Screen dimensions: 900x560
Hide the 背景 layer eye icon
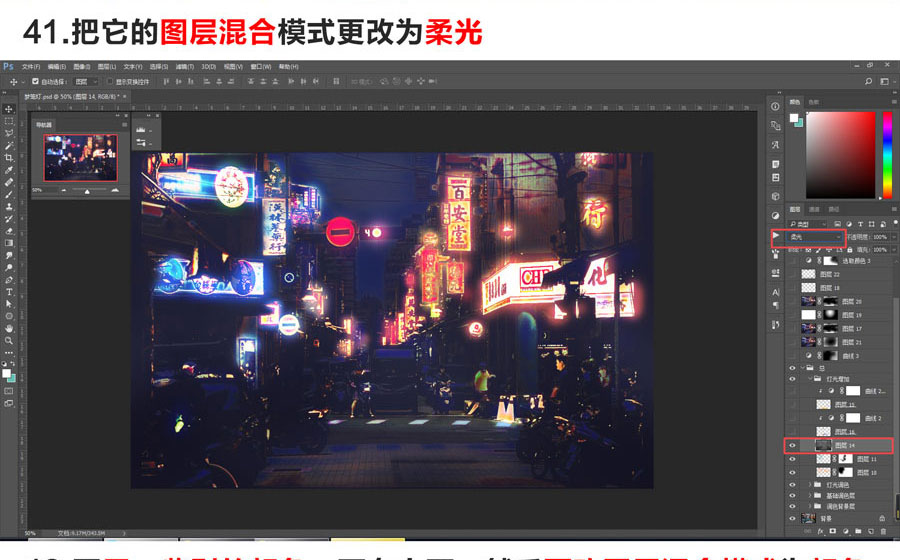pyautogui.click(x=793, y=518)
